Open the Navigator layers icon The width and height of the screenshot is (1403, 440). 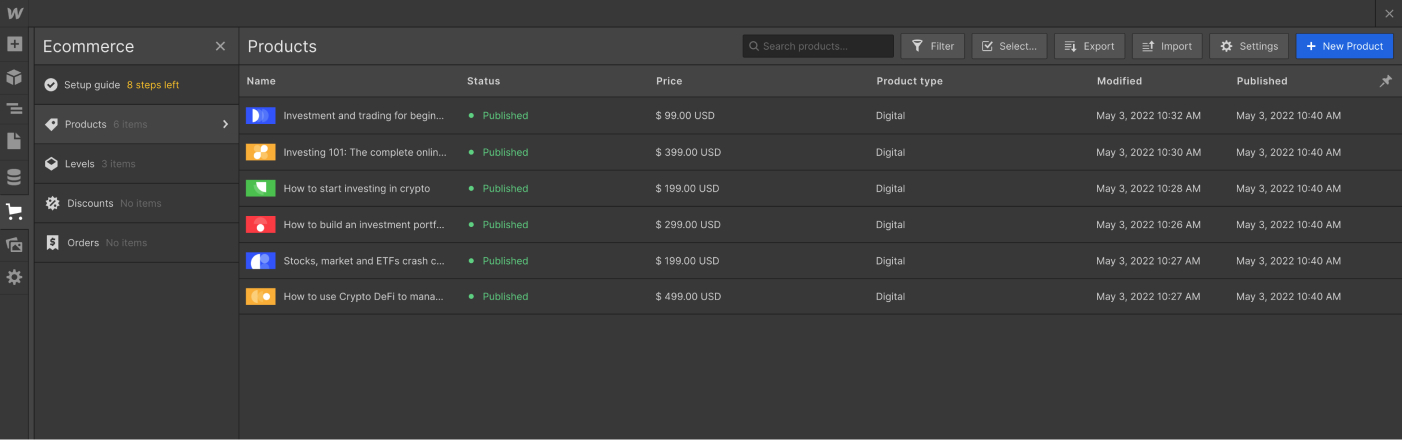14,109
